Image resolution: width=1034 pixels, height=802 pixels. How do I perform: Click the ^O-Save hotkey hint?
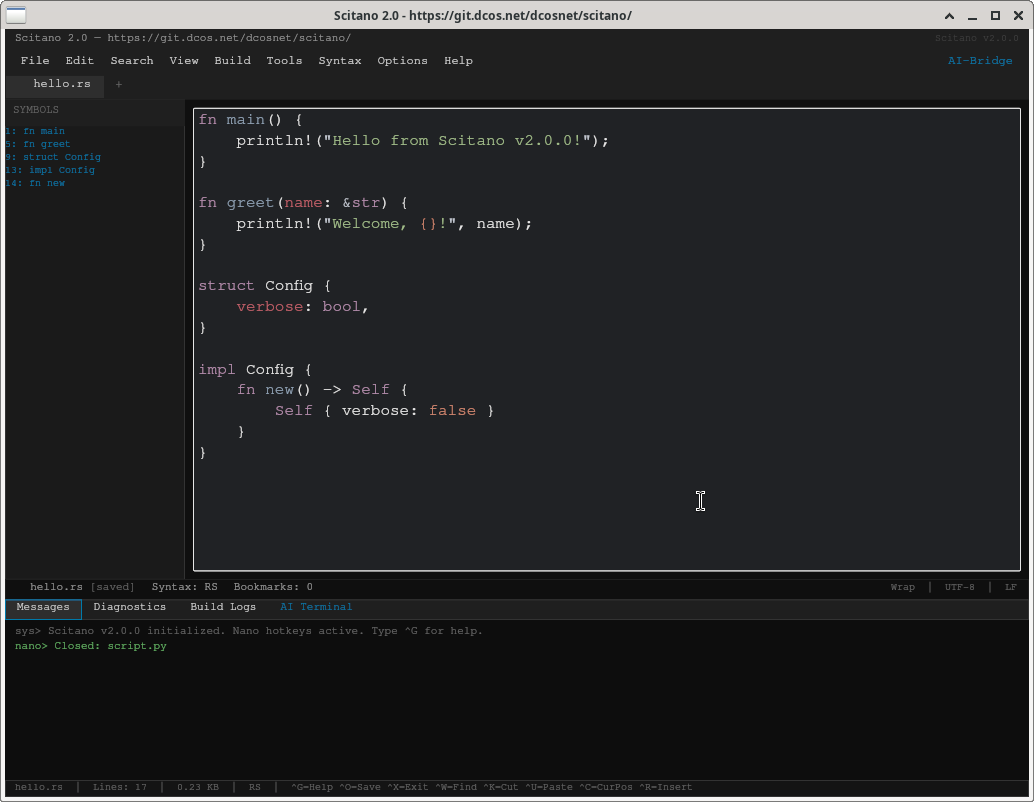359,787
